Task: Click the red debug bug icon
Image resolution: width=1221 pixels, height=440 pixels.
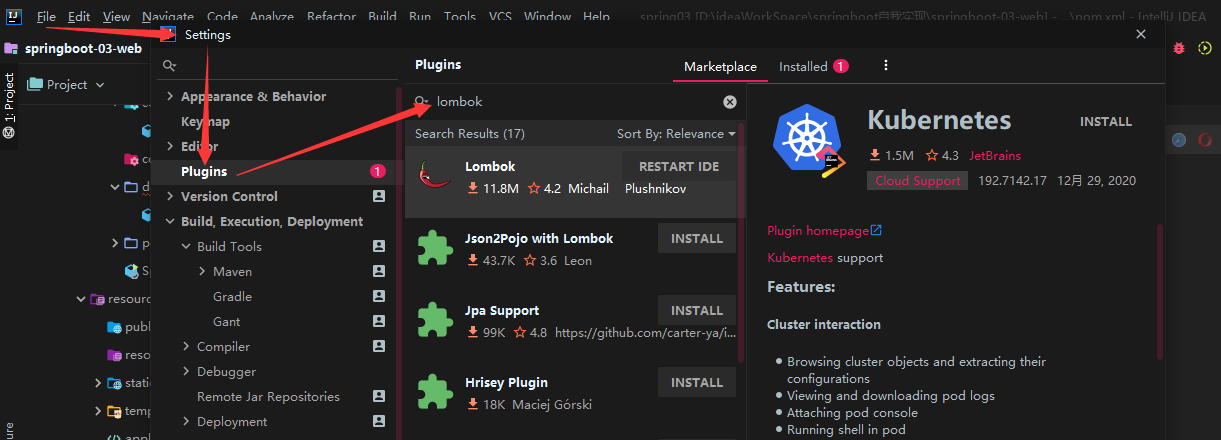Action: point(1179,48)
